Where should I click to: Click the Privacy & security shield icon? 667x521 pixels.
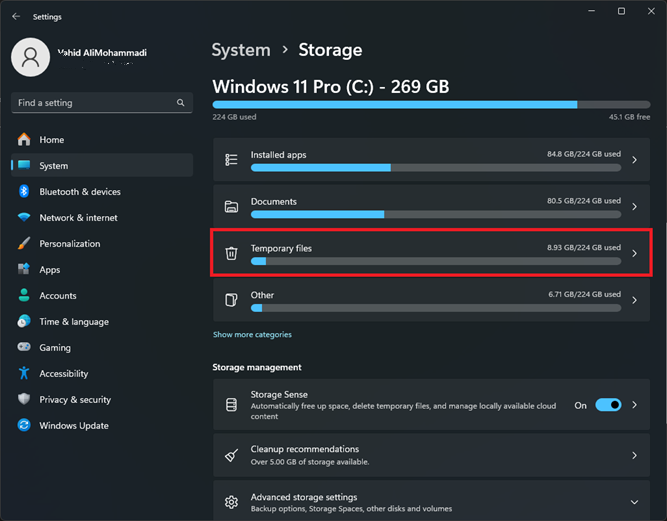pyautogui.click(x=24, y=399)
